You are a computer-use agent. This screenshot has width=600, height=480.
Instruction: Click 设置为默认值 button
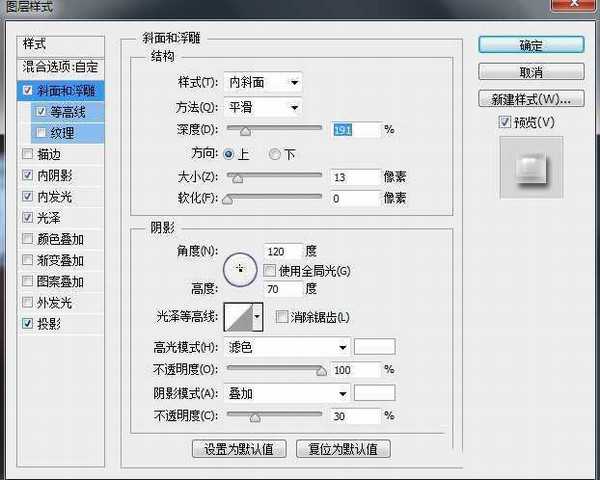(x=238, y=449)
